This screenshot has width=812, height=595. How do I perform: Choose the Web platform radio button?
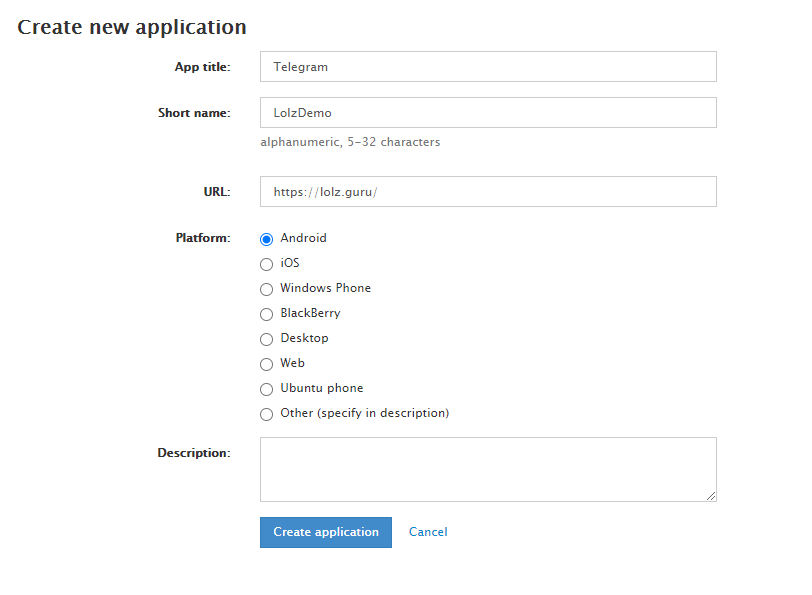pos(266,364)
